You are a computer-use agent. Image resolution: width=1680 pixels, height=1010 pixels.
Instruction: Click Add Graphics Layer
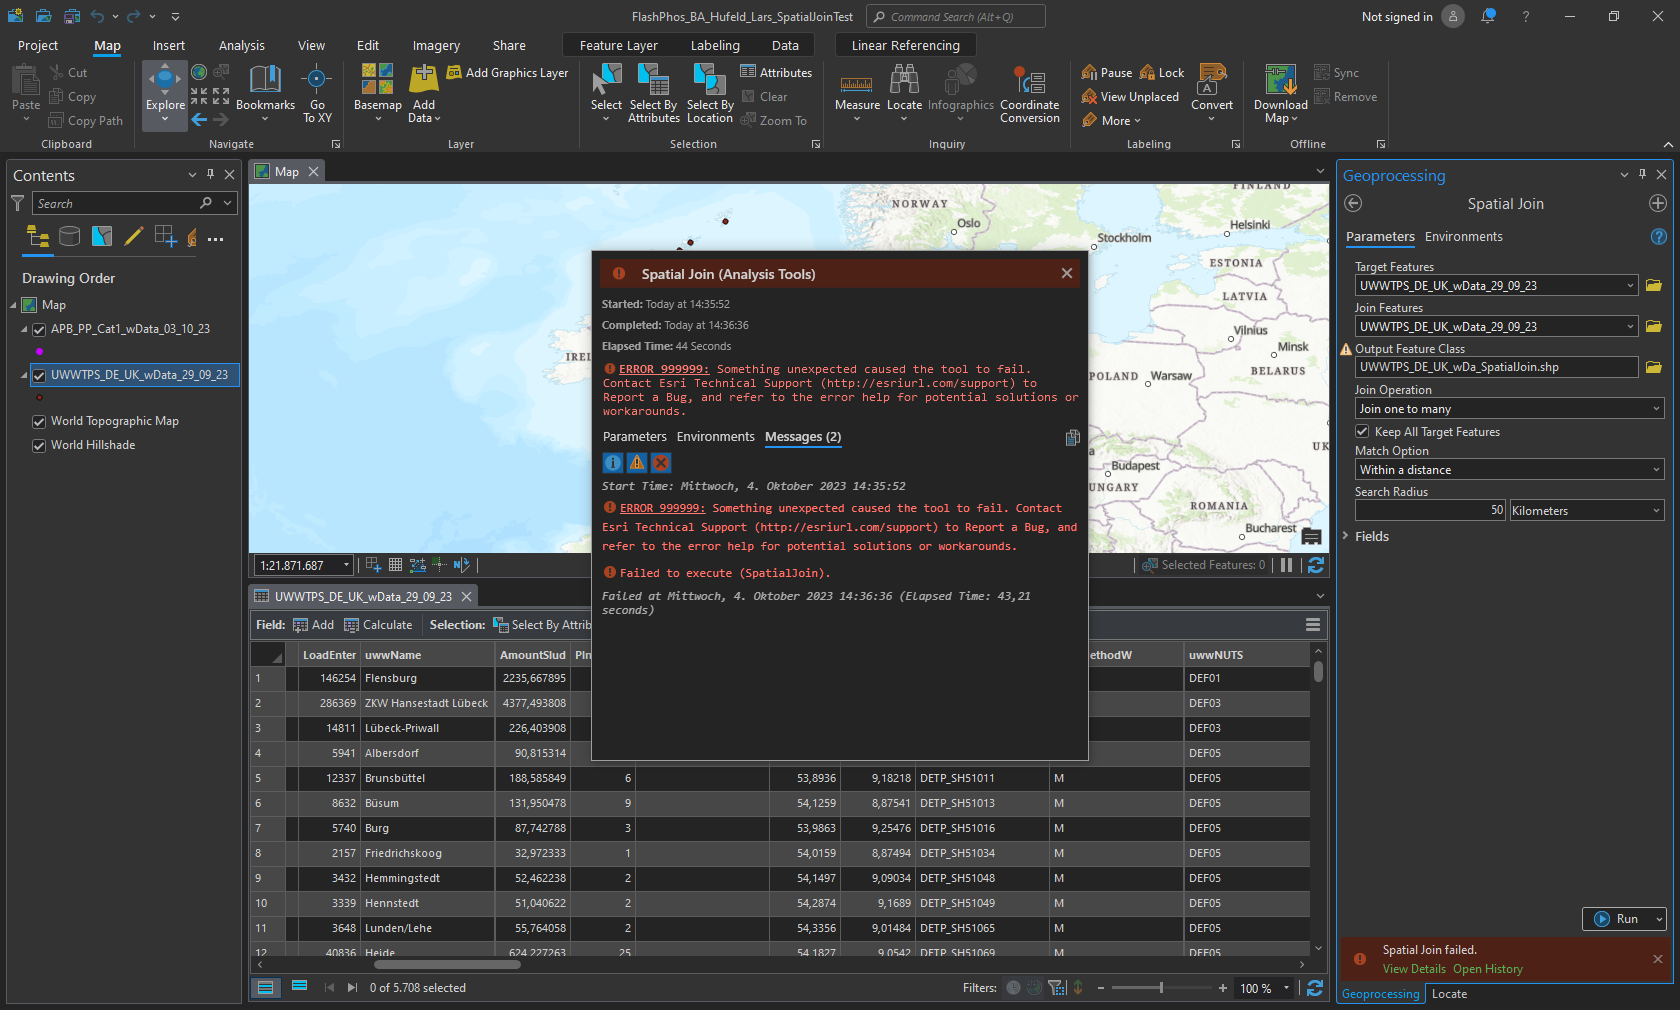click(507, 73)
